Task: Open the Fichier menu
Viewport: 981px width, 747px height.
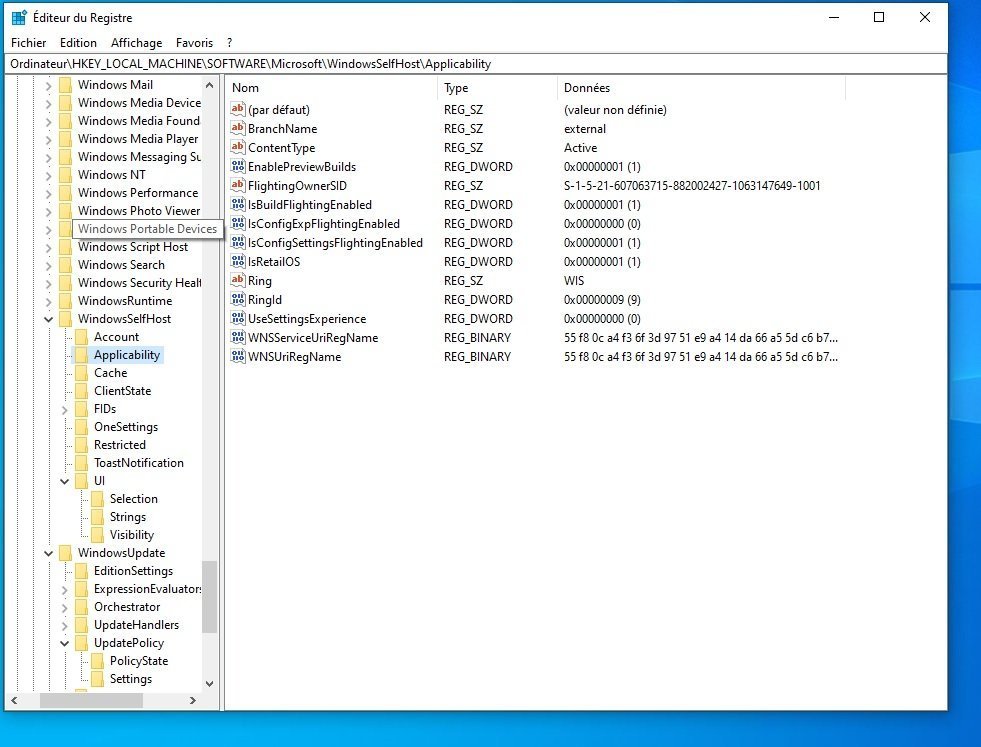Action: coord(29,43)
